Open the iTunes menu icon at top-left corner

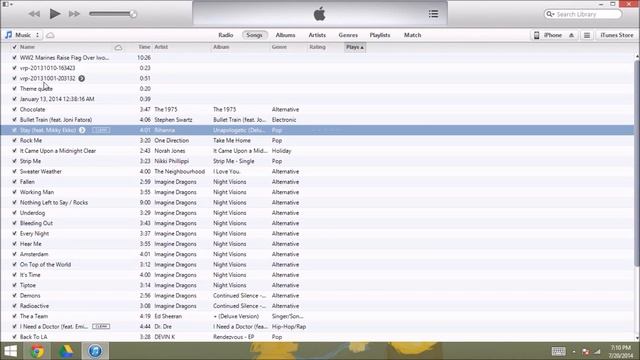pos(7,4)
